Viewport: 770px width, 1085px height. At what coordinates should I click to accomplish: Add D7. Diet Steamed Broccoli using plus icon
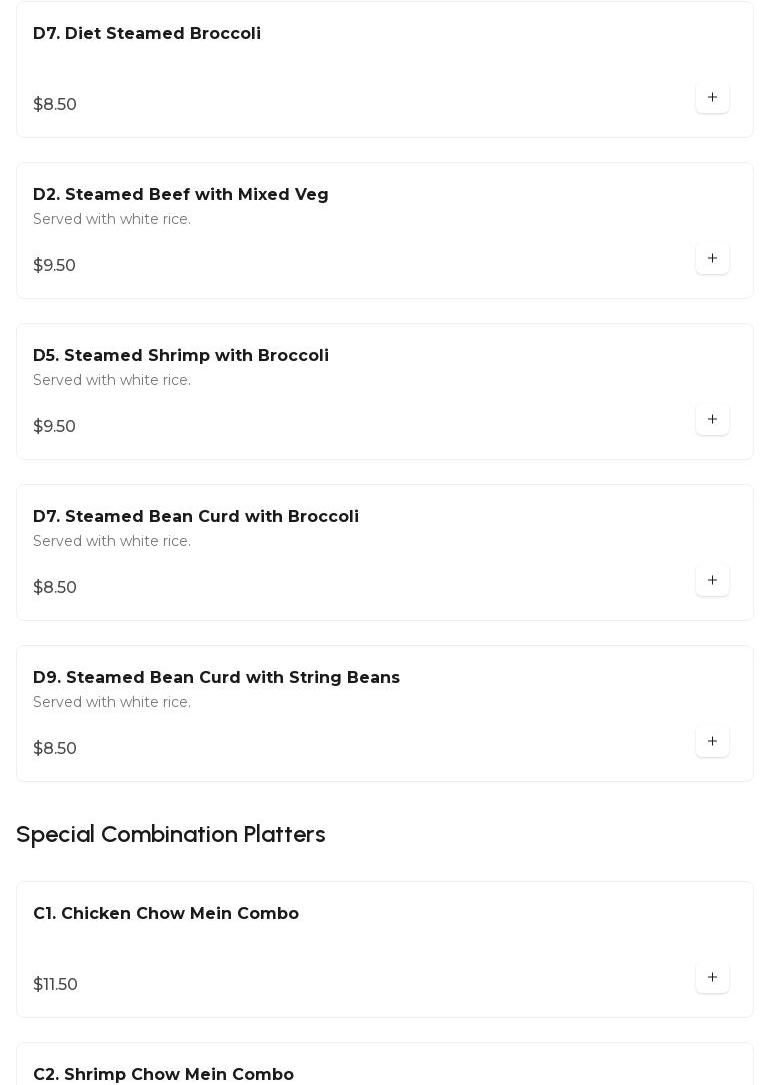pos(712,98)
